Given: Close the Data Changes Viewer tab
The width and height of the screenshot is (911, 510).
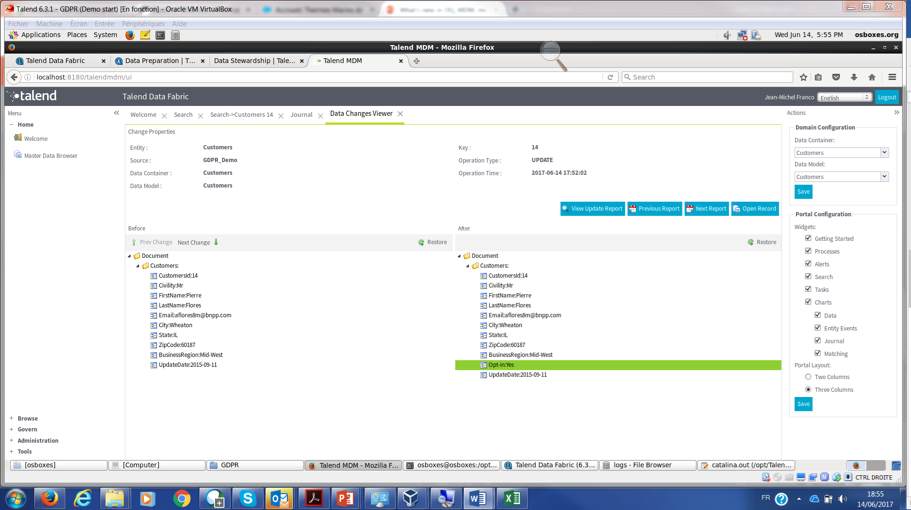Looking at the screenshot, I should pos(400,114).
